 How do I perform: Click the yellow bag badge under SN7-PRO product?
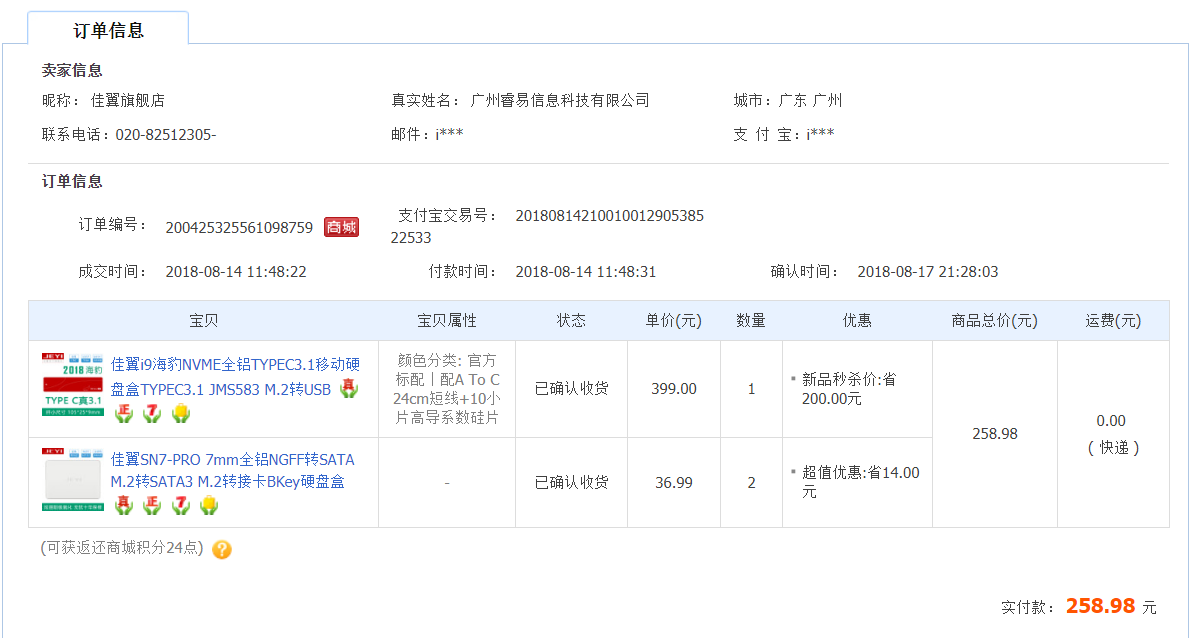tap(209, 505)
